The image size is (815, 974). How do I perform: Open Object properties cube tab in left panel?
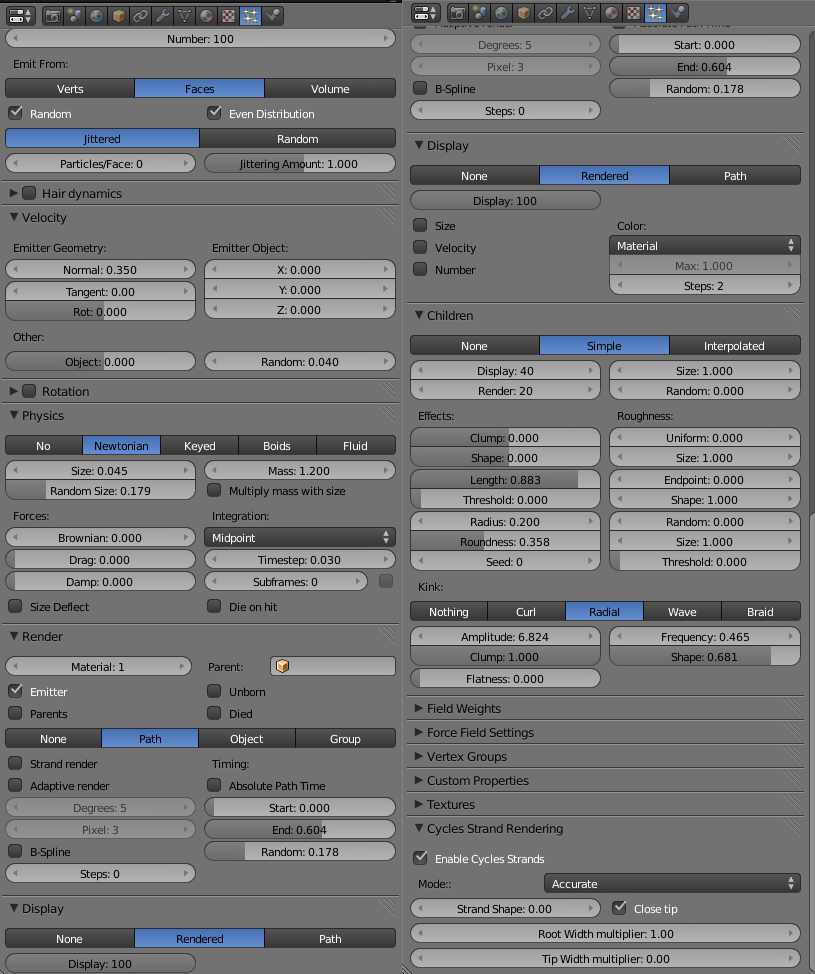119,16
